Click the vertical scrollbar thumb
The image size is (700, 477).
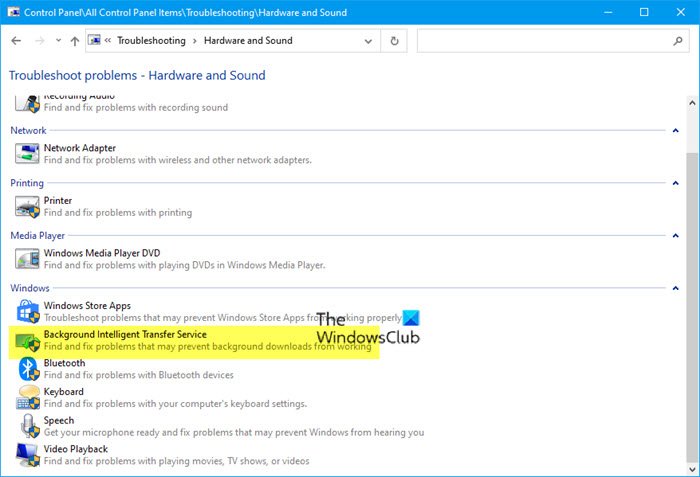pos(692,307)
